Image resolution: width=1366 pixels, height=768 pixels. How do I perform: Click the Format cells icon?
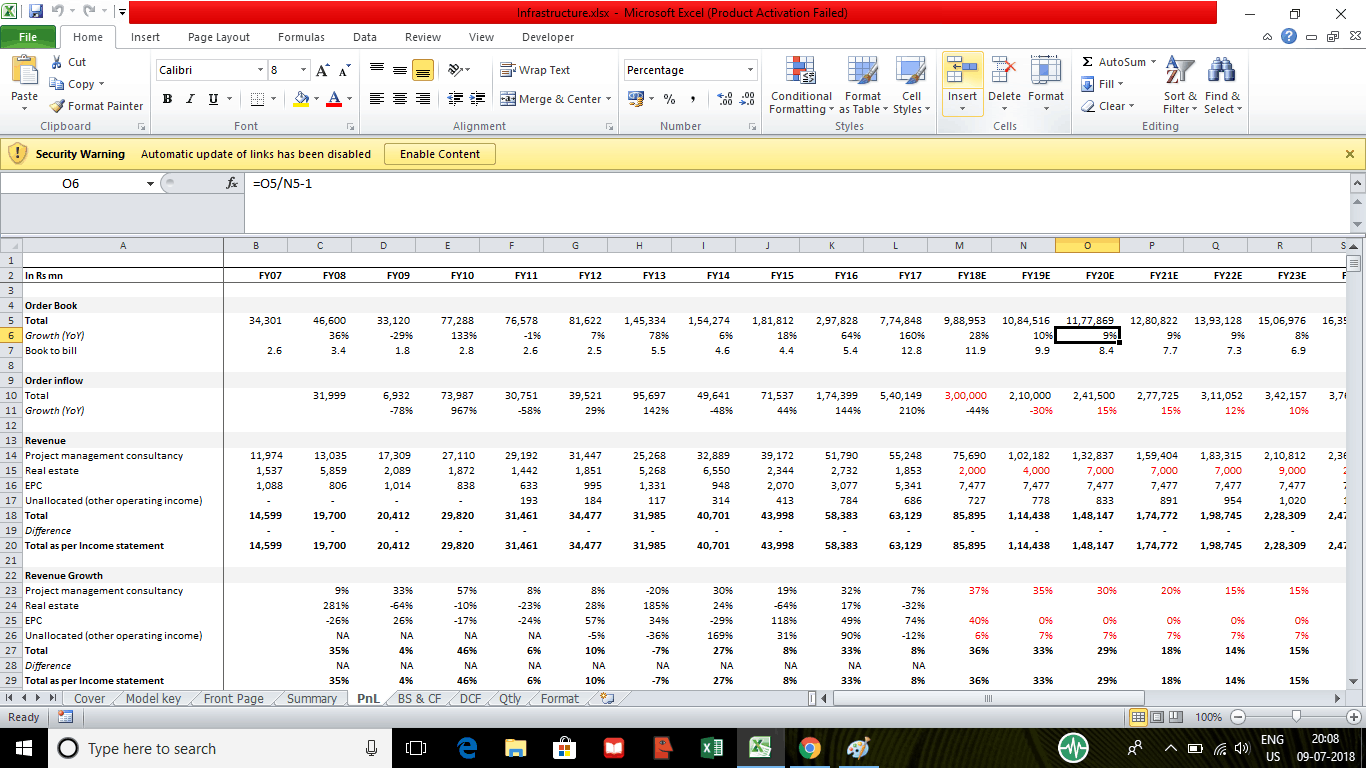1046,72
